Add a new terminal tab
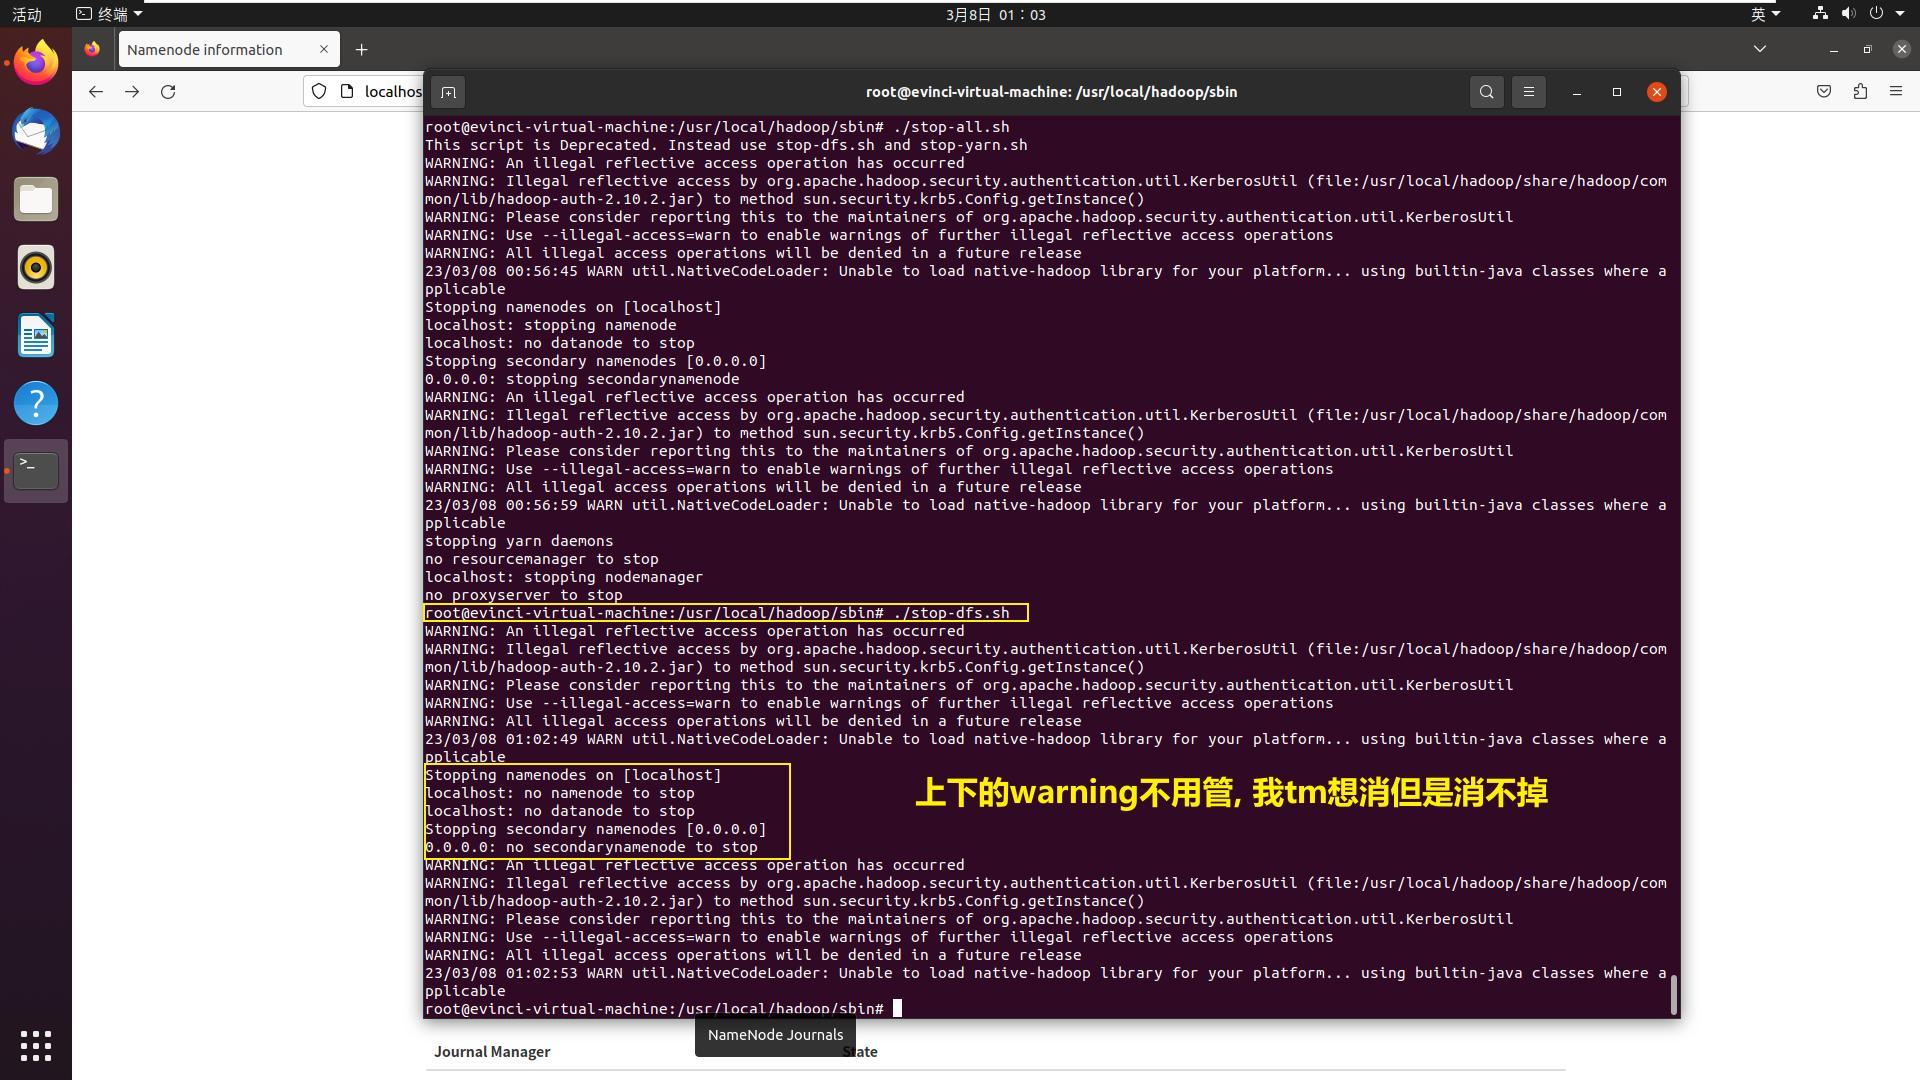This screenshot has height=1080, width=1920. click(448, 92)
